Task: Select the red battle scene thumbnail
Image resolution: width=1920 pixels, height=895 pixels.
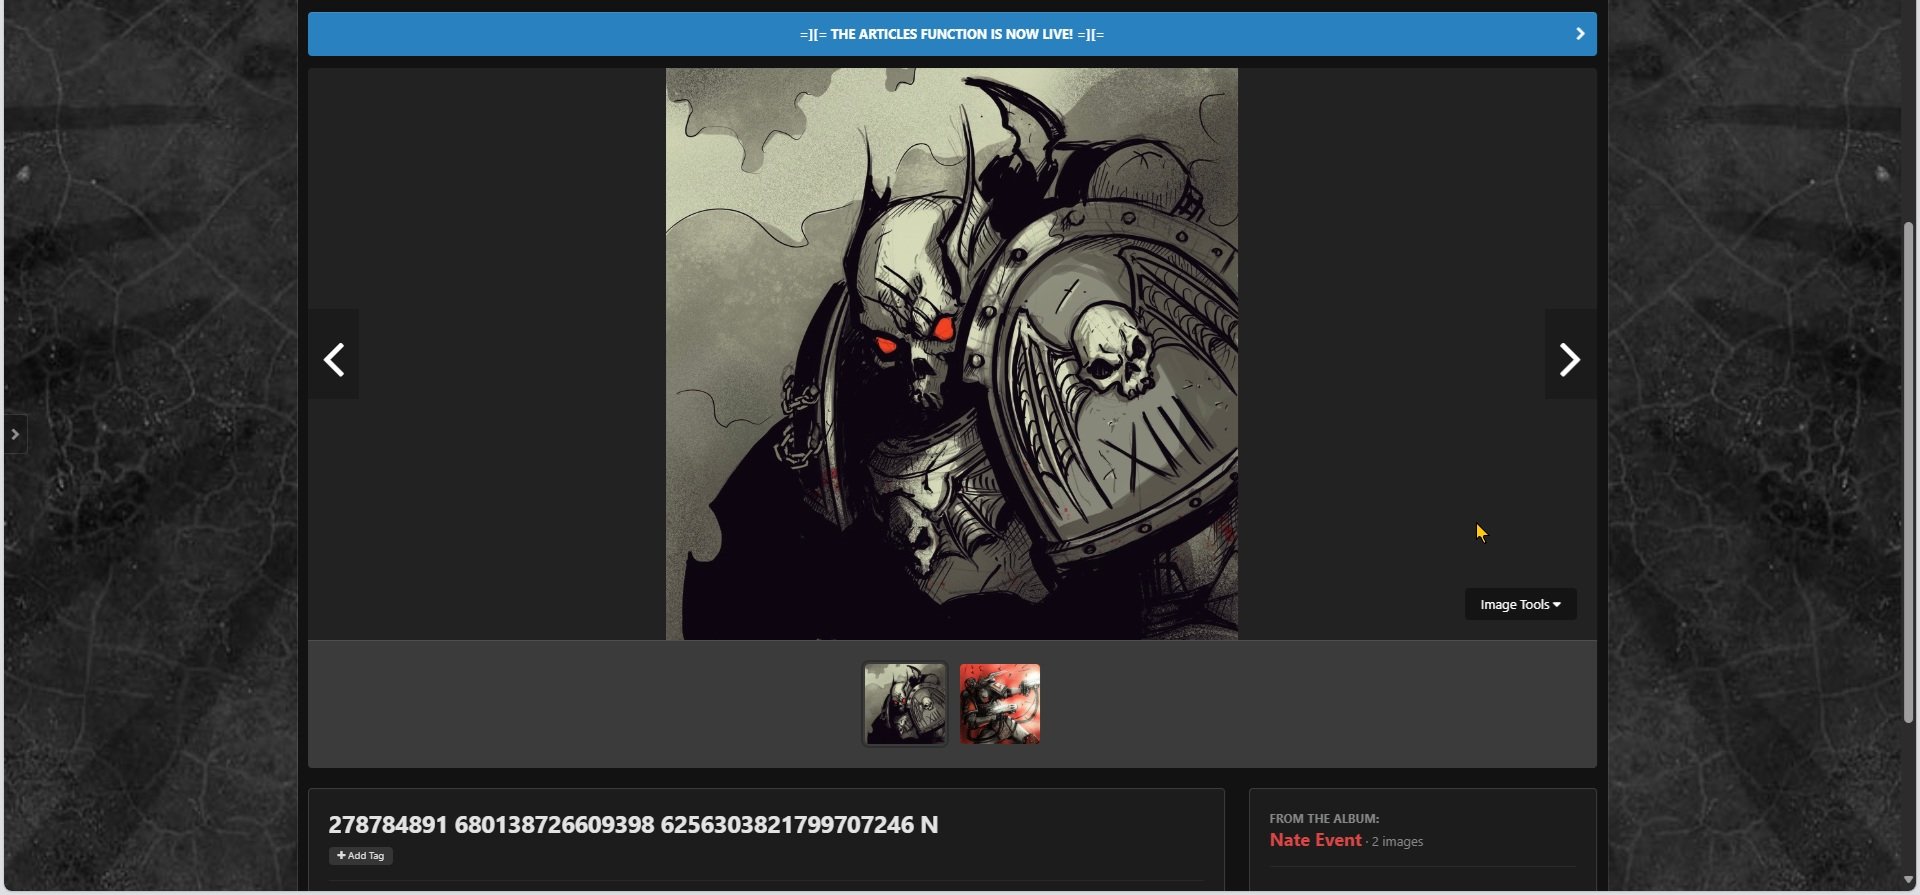Action: (1000, 704)
